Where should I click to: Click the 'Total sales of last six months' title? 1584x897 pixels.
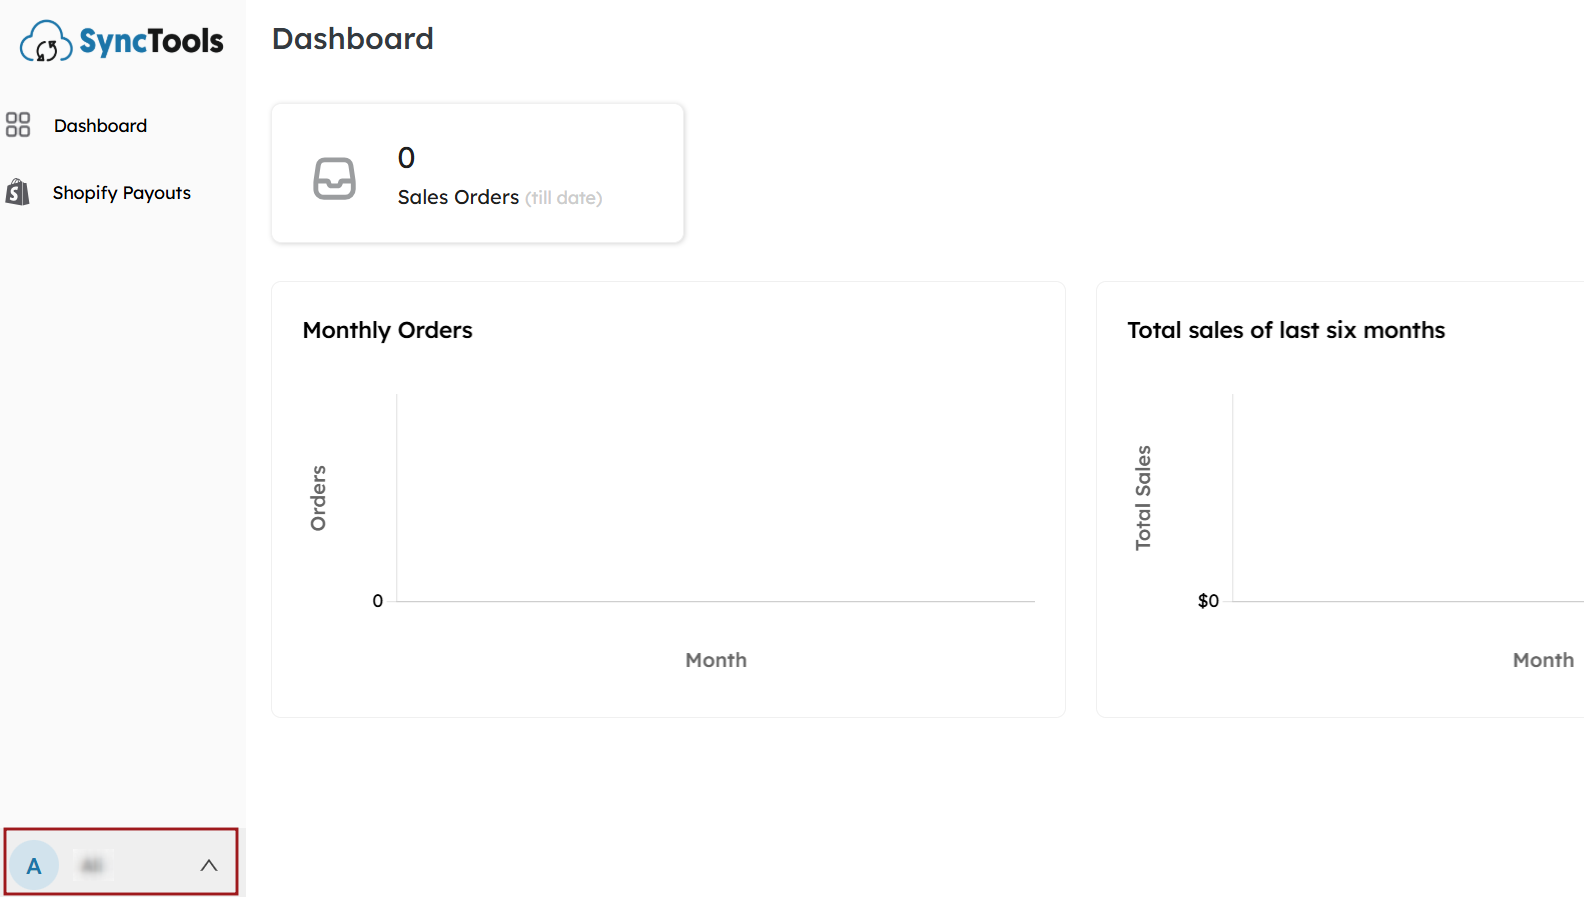tap(1286, 330)
